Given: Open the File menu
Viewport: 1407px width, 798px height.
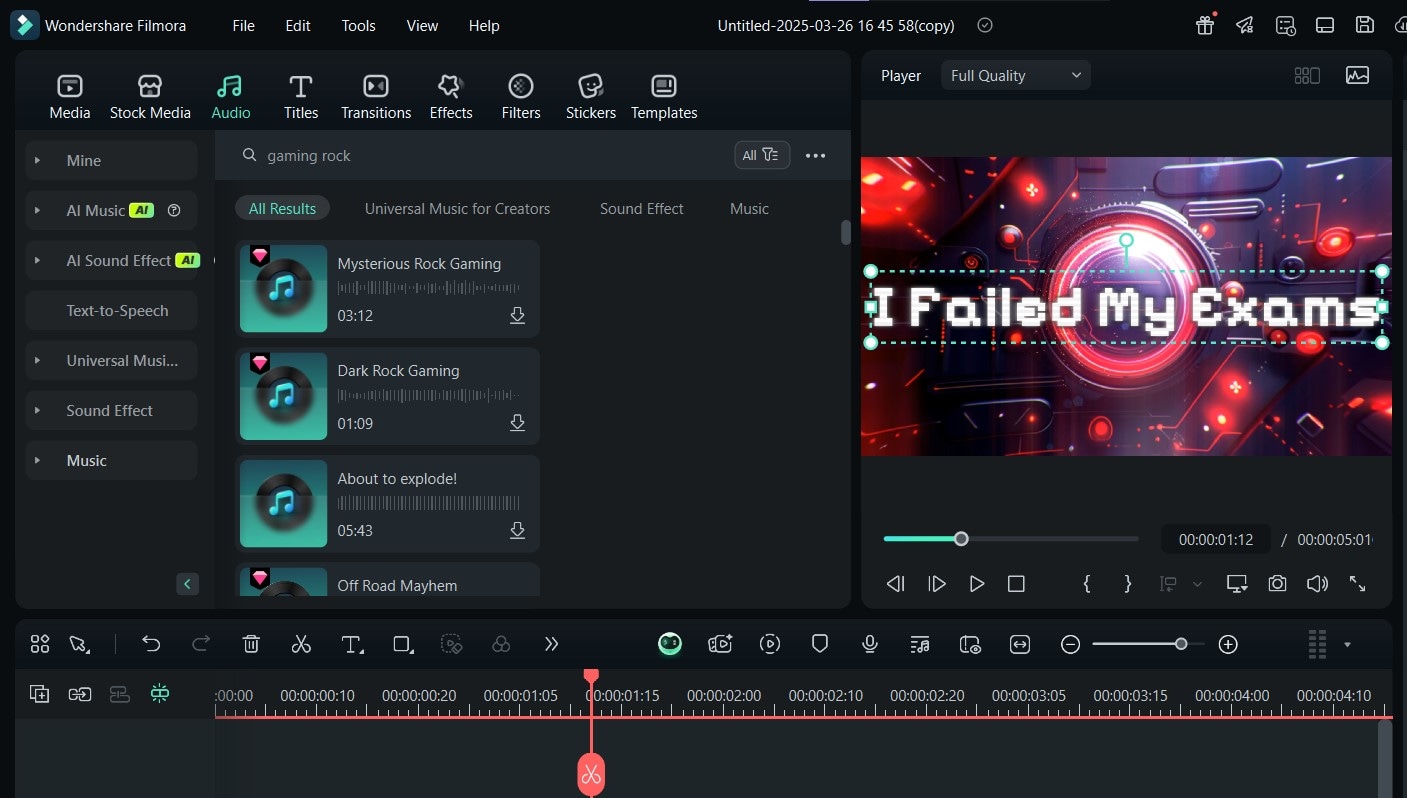Looking at the screenshot, I should point(244,26).
